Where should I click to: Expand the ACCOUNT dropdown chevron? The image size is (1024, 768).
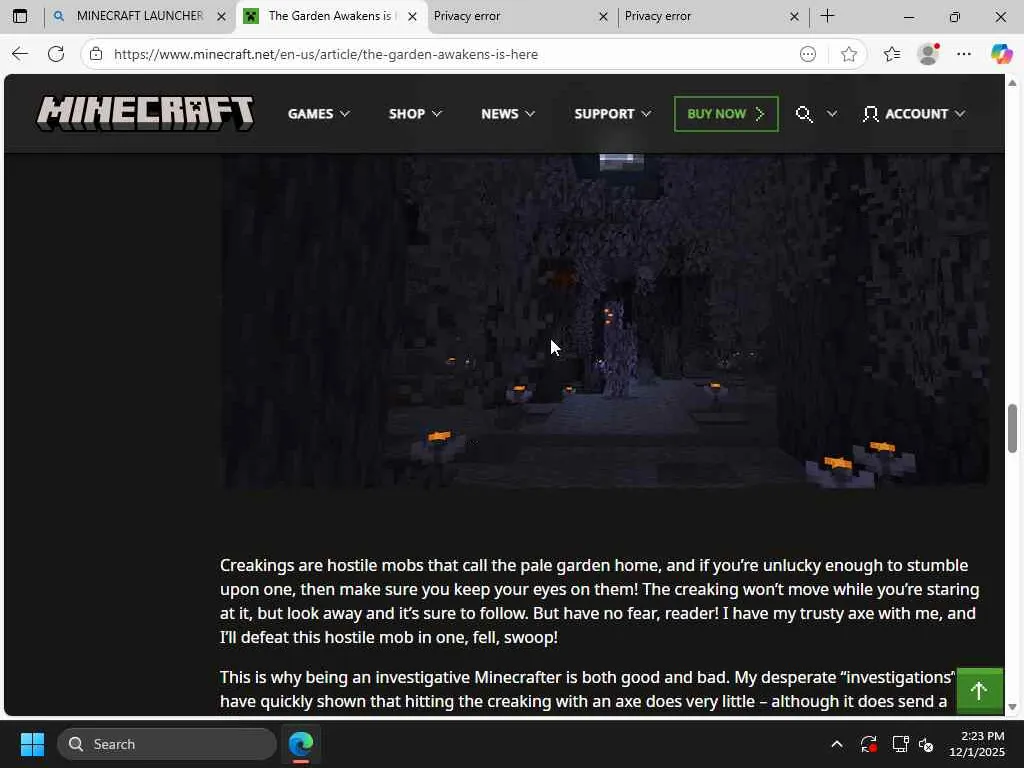point(959,114)
